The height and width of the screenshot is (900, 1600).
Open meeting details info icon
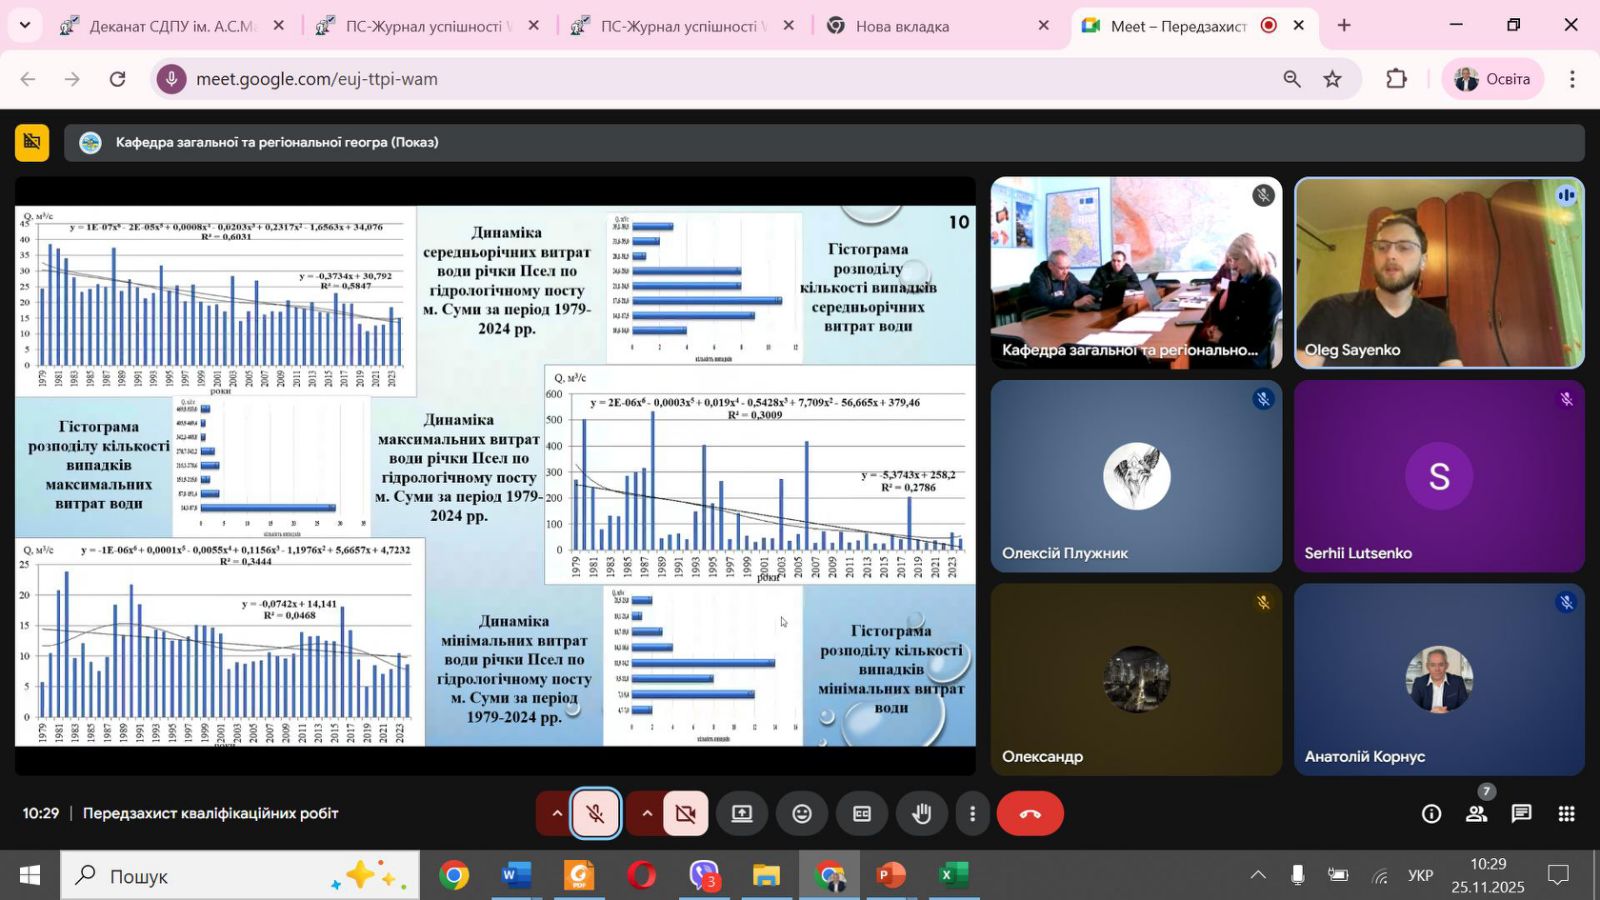point(1431,814)
